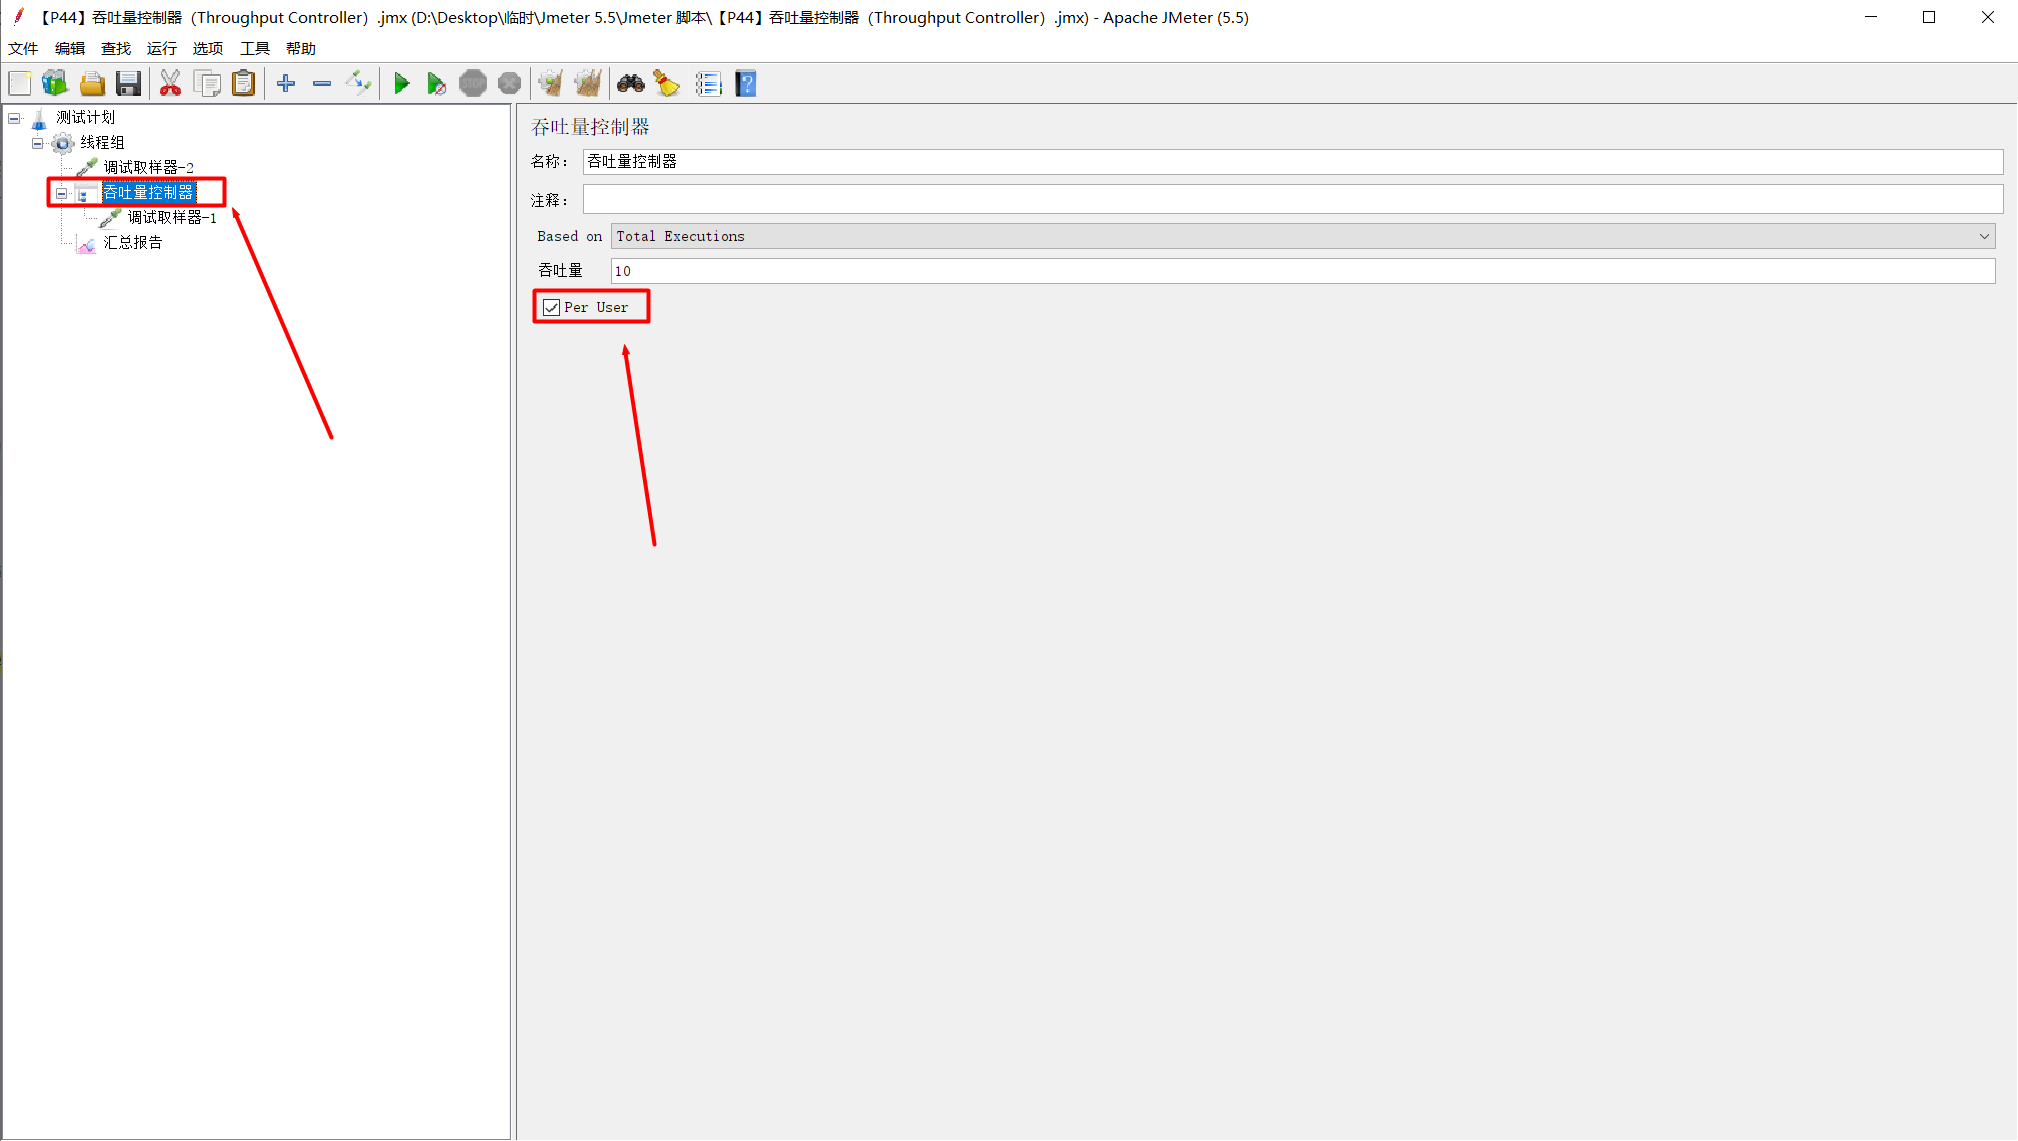
Task: Open Help with question mark icon
Action: point(746,84)
